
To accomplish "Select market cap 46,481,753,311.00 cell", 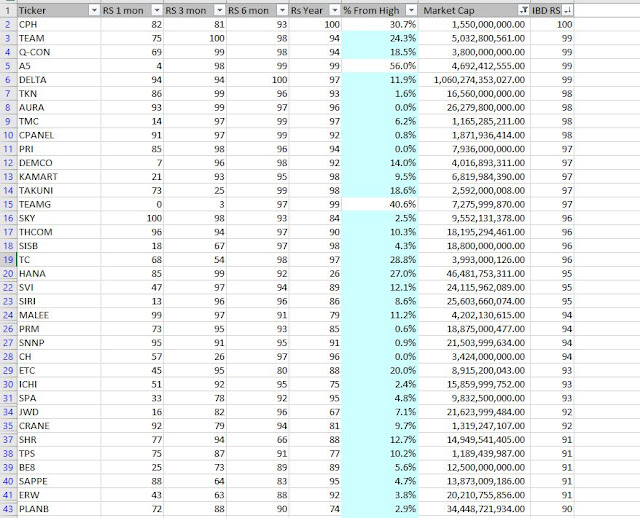I will 474,273.
